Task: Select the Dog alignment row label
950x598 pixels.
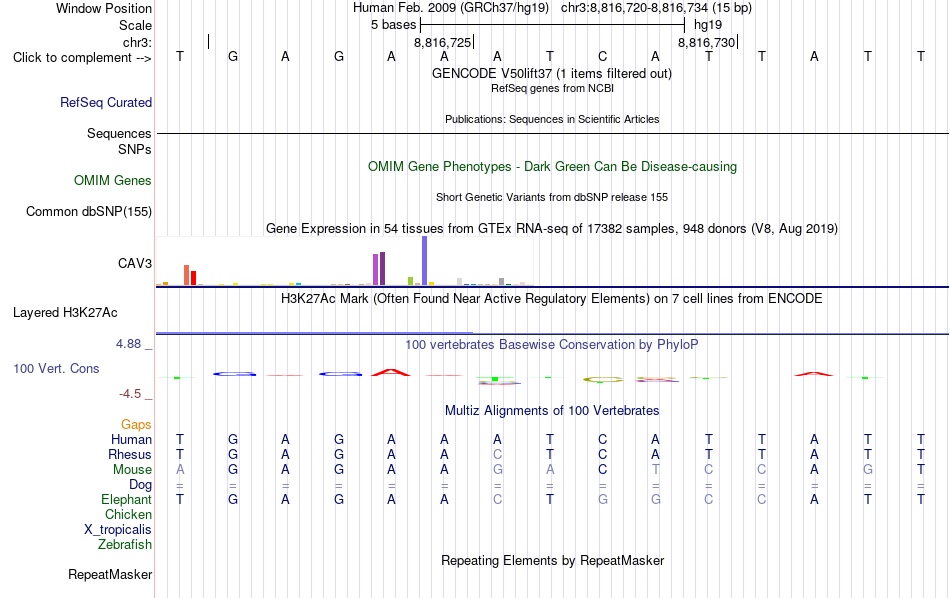Action: [x=140, y=485]
